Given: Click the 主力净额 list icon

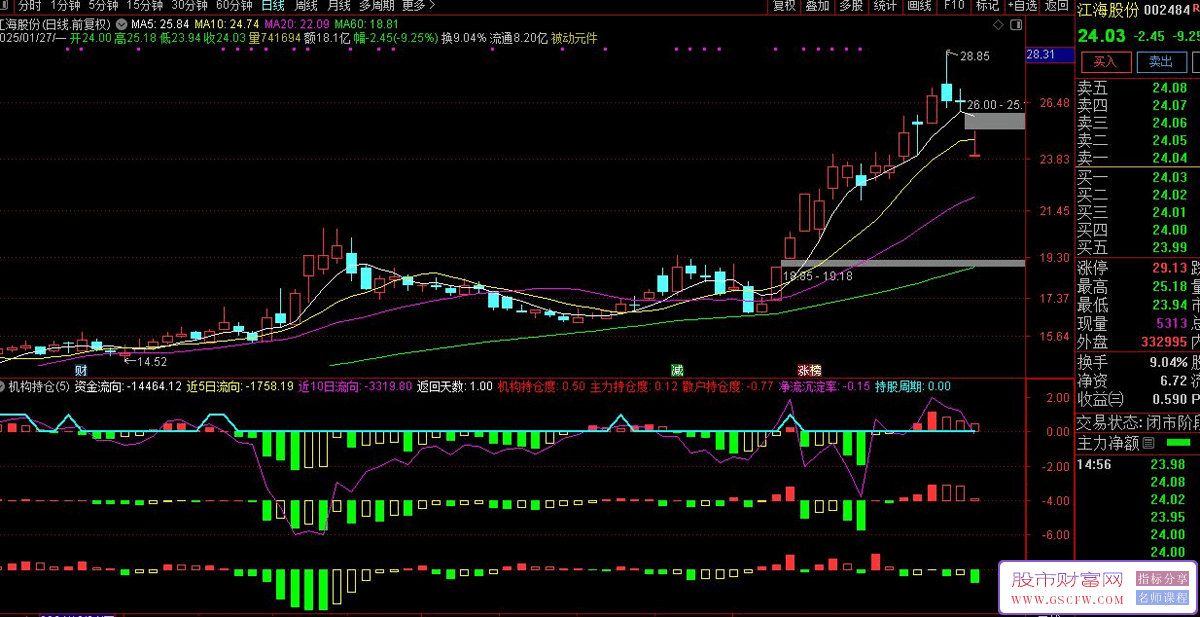Looking at the screenshot, I should pyautogui.click(x=1148, y=443).
